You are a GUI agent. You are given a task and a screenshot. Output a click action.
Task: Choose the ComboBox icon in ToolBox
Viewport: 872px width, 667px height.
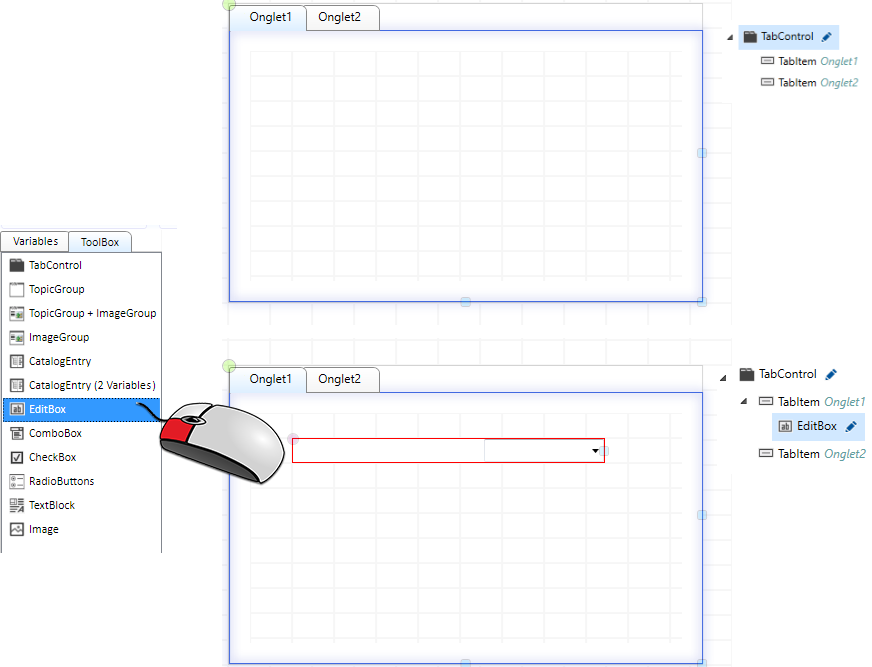17,433
